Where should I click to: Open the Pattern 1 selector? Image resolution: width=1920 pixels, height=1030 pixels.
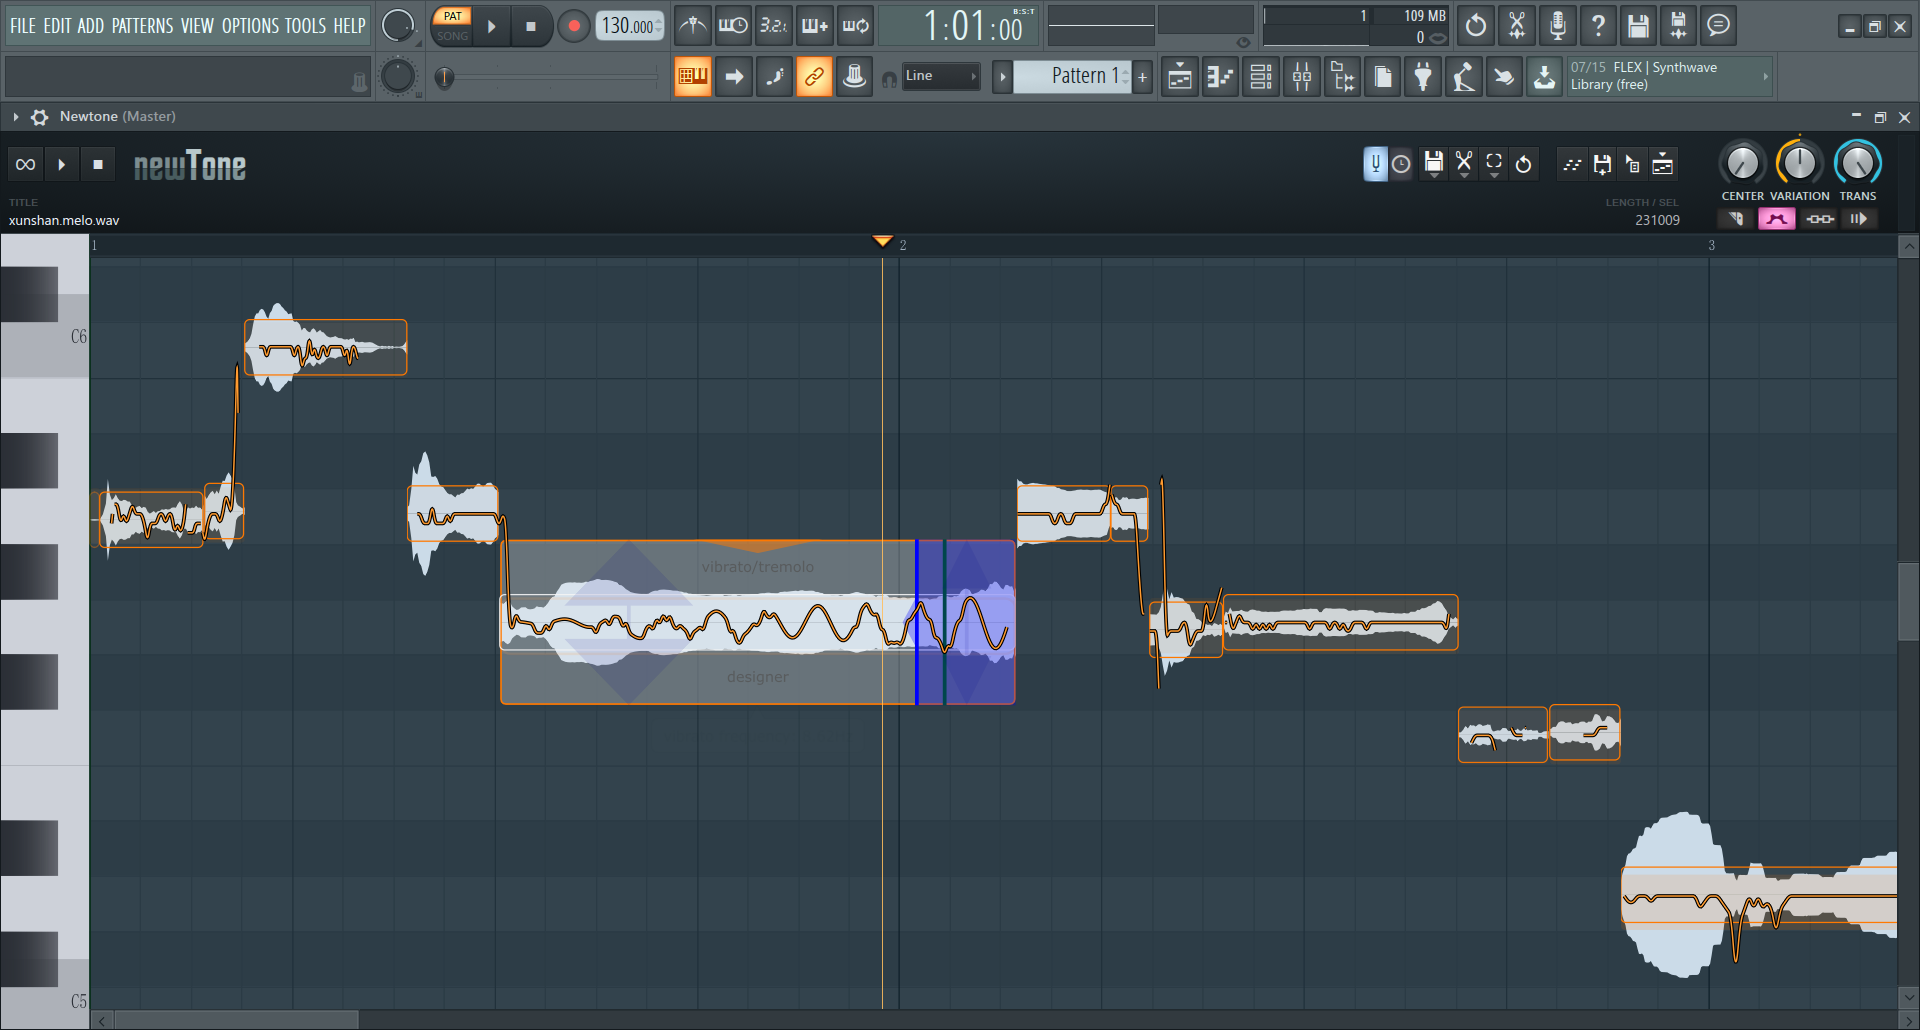(x=1072, y=77)
